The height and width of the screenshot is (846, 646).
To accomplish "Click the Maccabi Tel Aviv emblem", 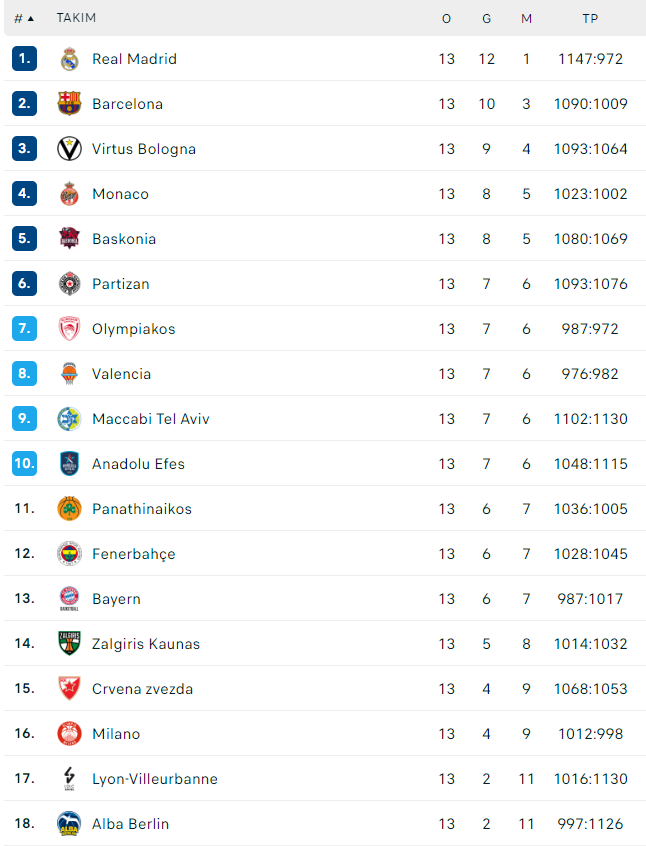I will [69, 419].
